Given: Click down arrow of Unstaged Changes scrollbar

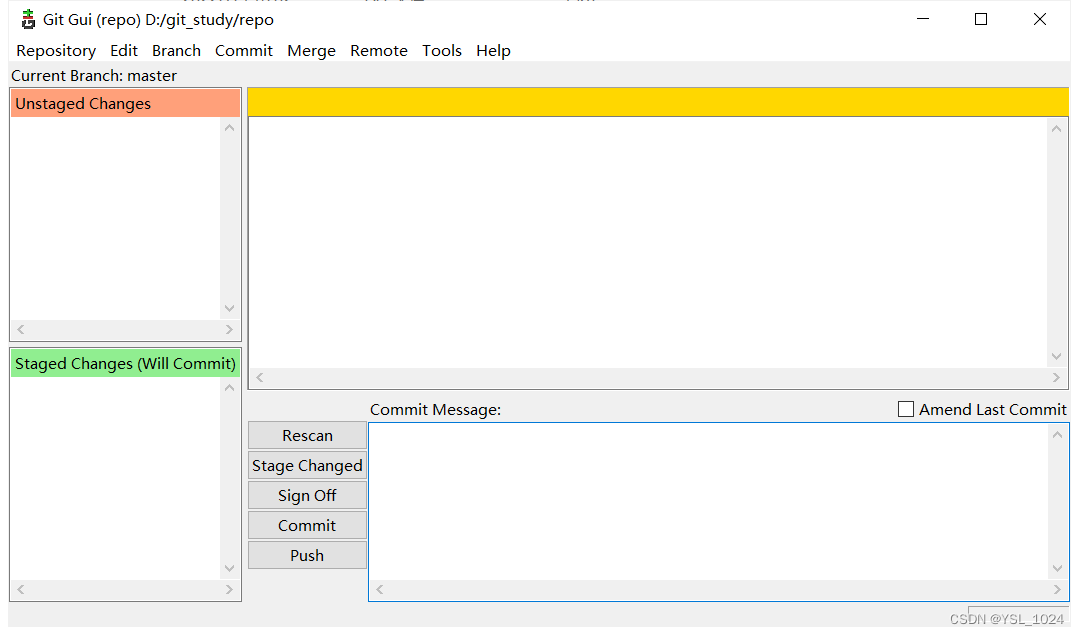Looking at the screenshot, I should (x=230, y=308).
